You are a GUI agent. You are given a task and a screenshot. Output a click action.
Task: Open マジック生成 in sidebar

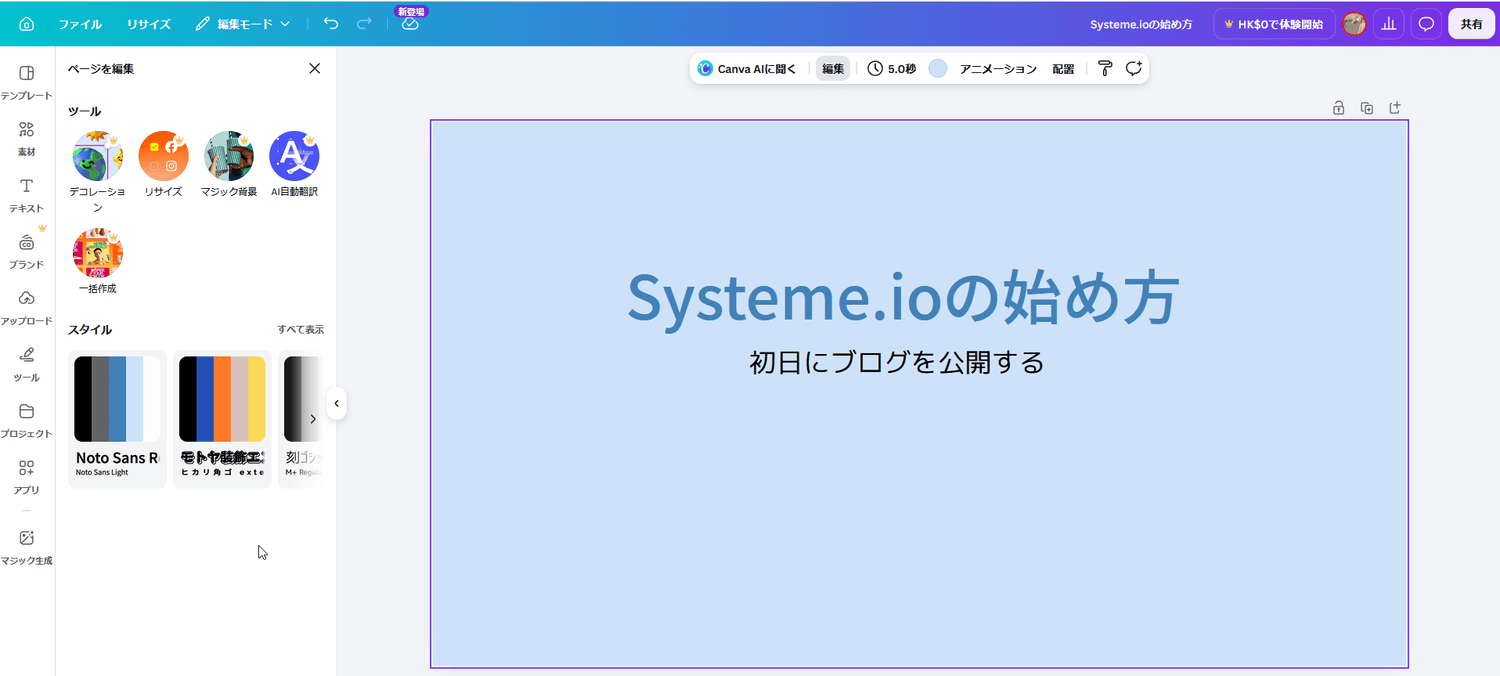pos(27,547)
